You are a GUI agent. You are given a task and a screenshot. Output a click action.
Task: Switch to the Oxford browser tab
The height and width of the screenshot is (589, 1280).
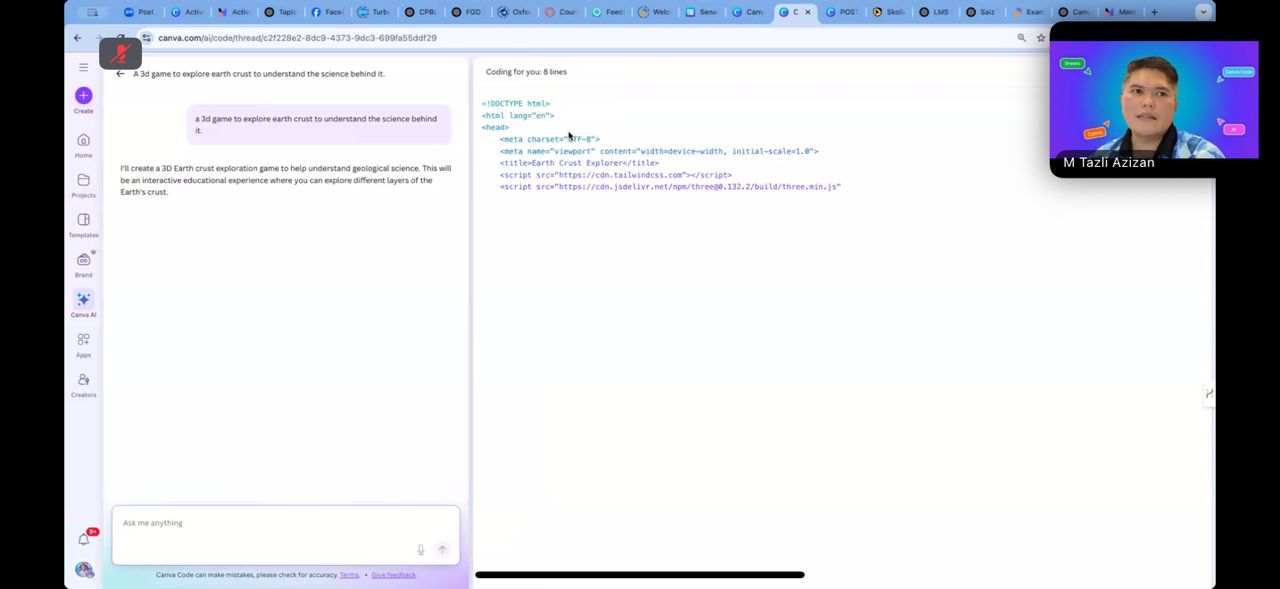(514, 12)
